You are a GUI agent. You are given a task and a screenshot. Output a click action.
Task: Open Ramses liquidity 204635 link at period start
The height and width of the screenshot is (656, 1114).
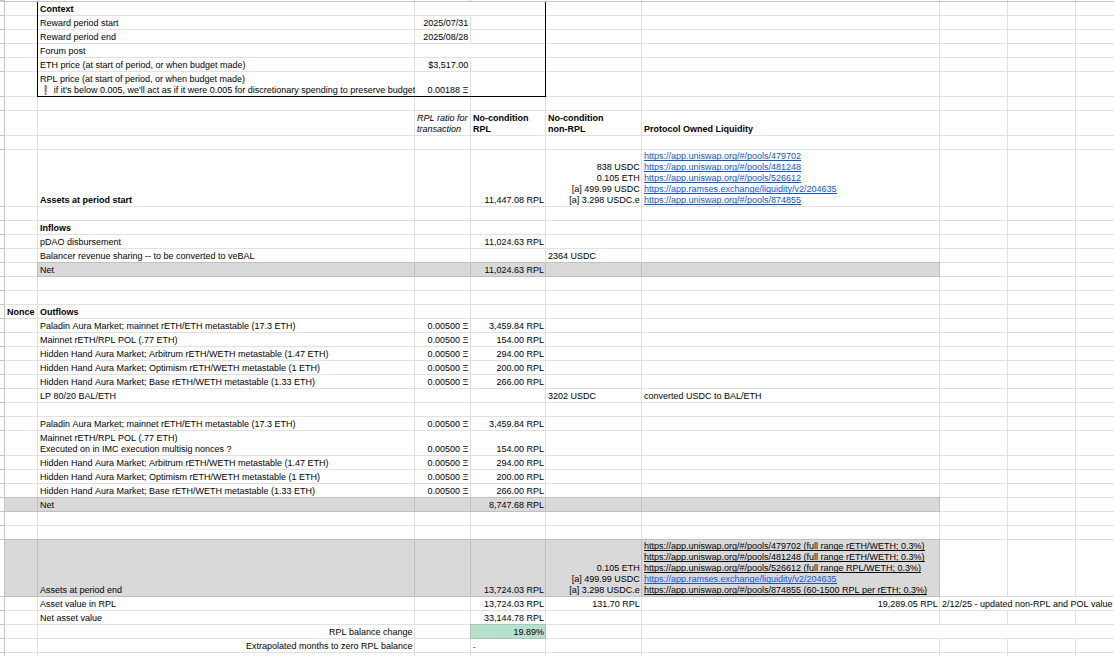click(x=740, y=189)
